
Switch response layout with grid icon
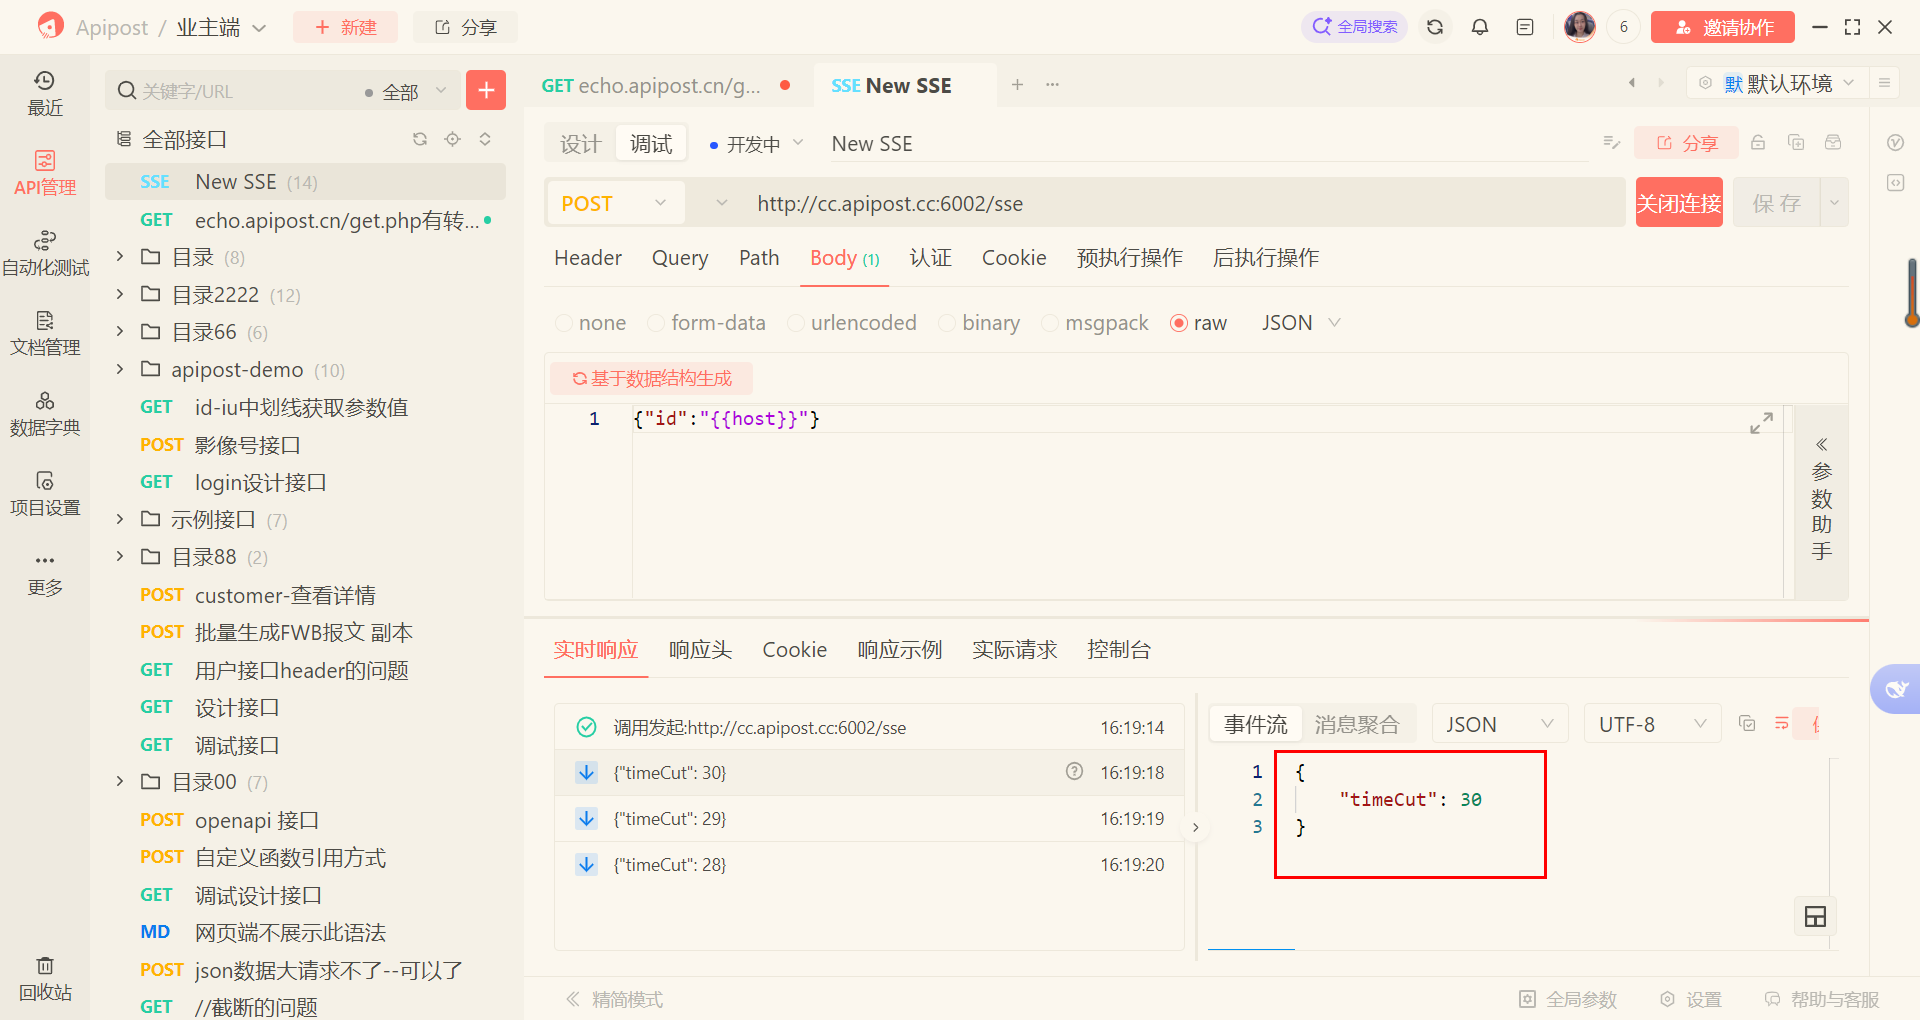1815,916
